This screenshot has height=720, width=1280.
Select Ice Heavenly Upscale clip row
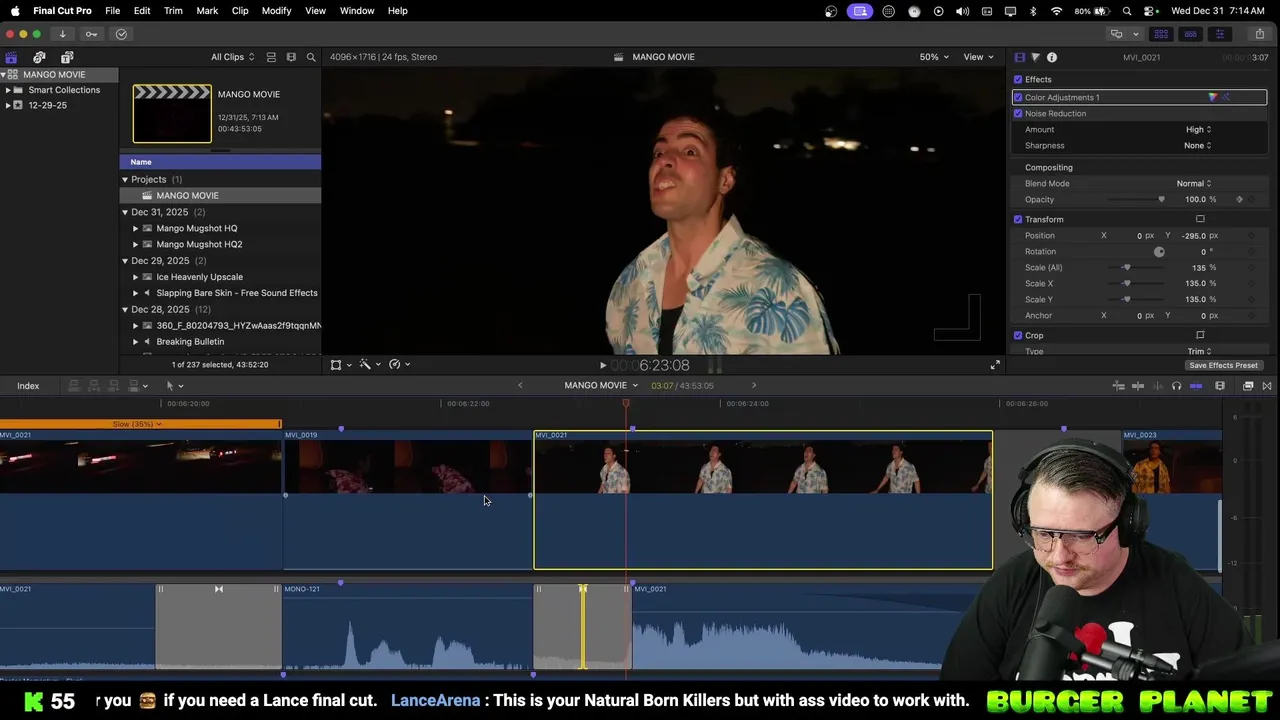click(220, 277)
